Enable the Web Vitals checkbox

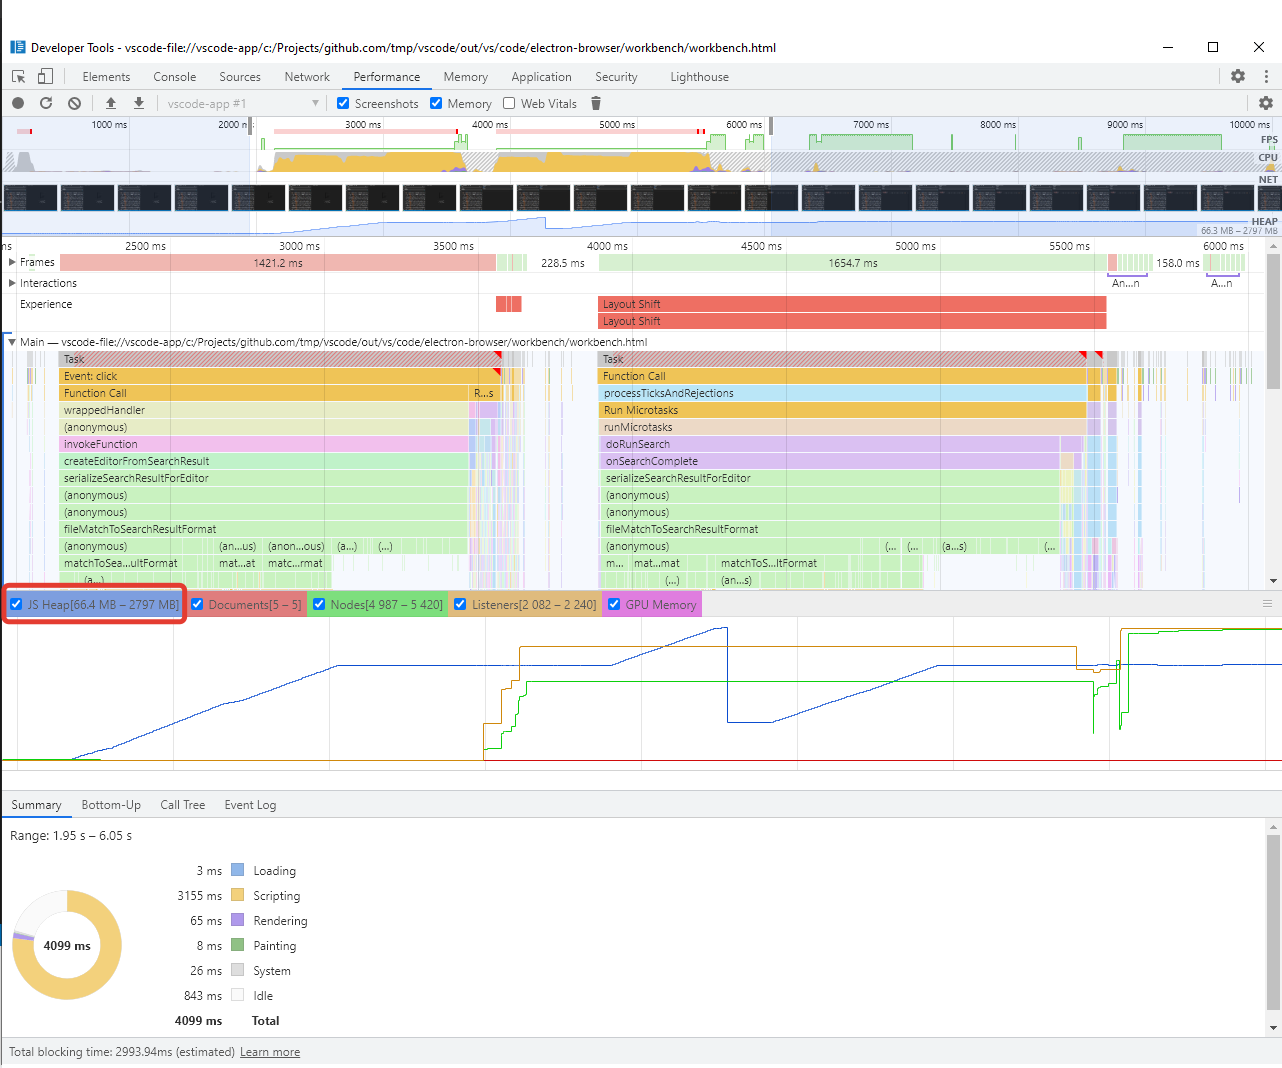coord(509,103)
